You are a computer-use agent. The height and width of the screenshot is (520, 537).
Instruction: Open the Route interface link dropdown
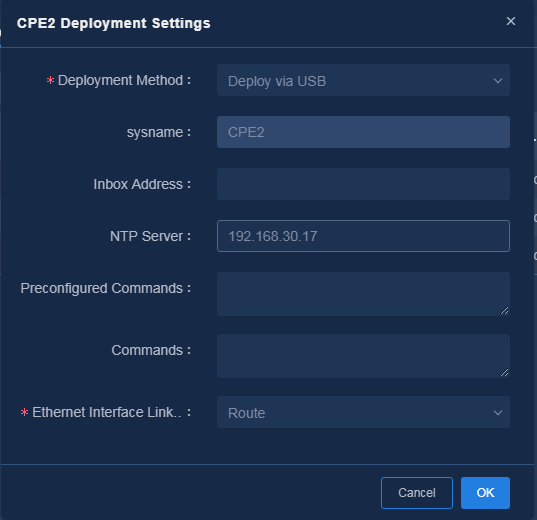[363, 412]
